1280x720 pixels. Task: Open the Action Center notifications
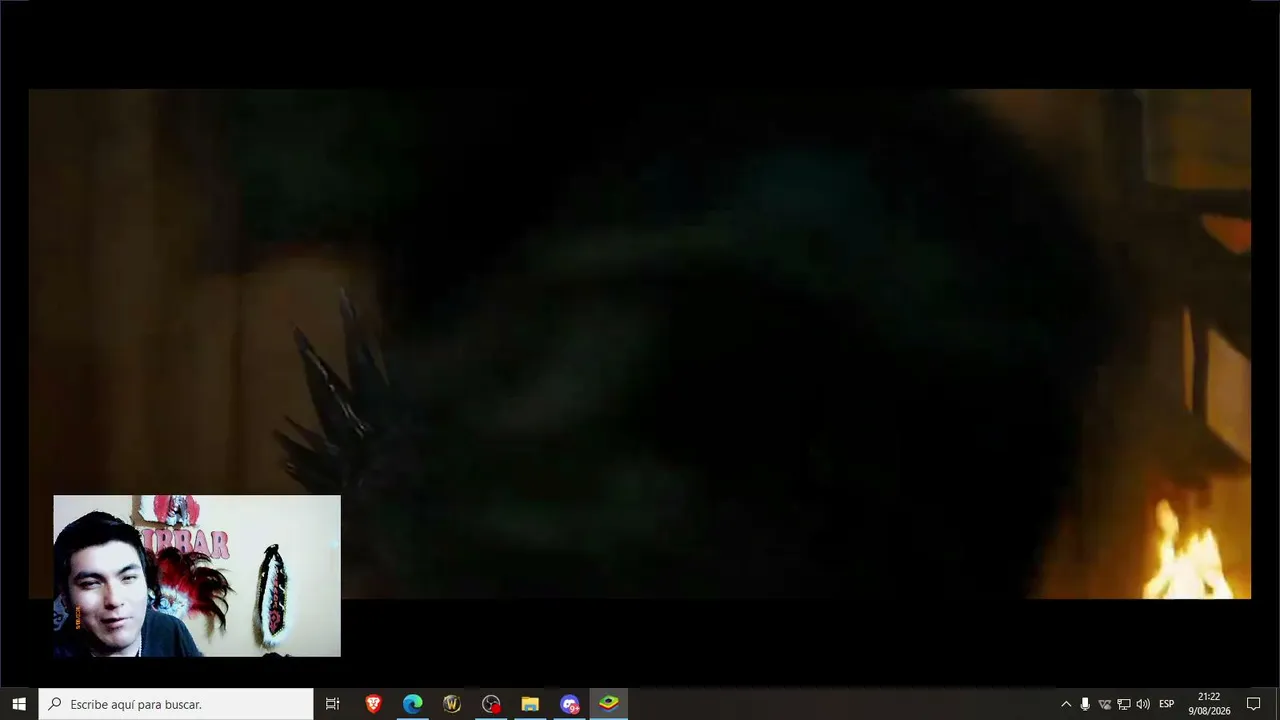pyautogui.click(x=1253, y=704)
